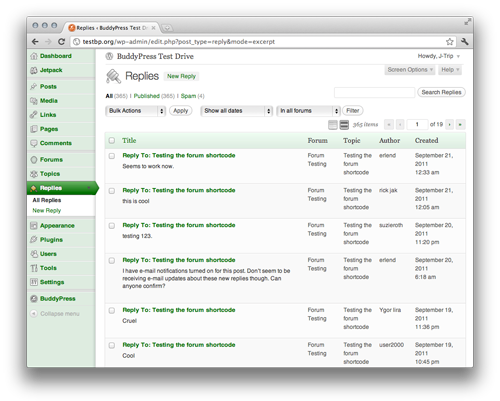Go to next page arrow
The width and height of the screenshot is (500, 401).
coord(450,125)
